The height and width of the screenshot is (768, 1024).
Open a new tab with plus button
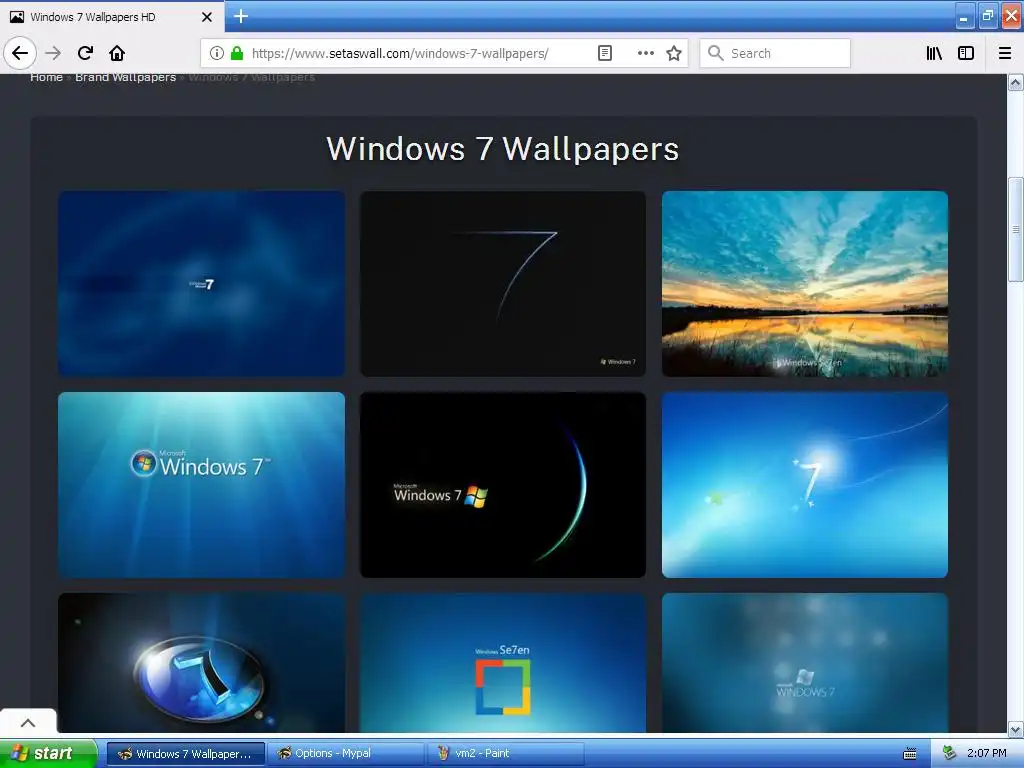[x=241, y=16]
